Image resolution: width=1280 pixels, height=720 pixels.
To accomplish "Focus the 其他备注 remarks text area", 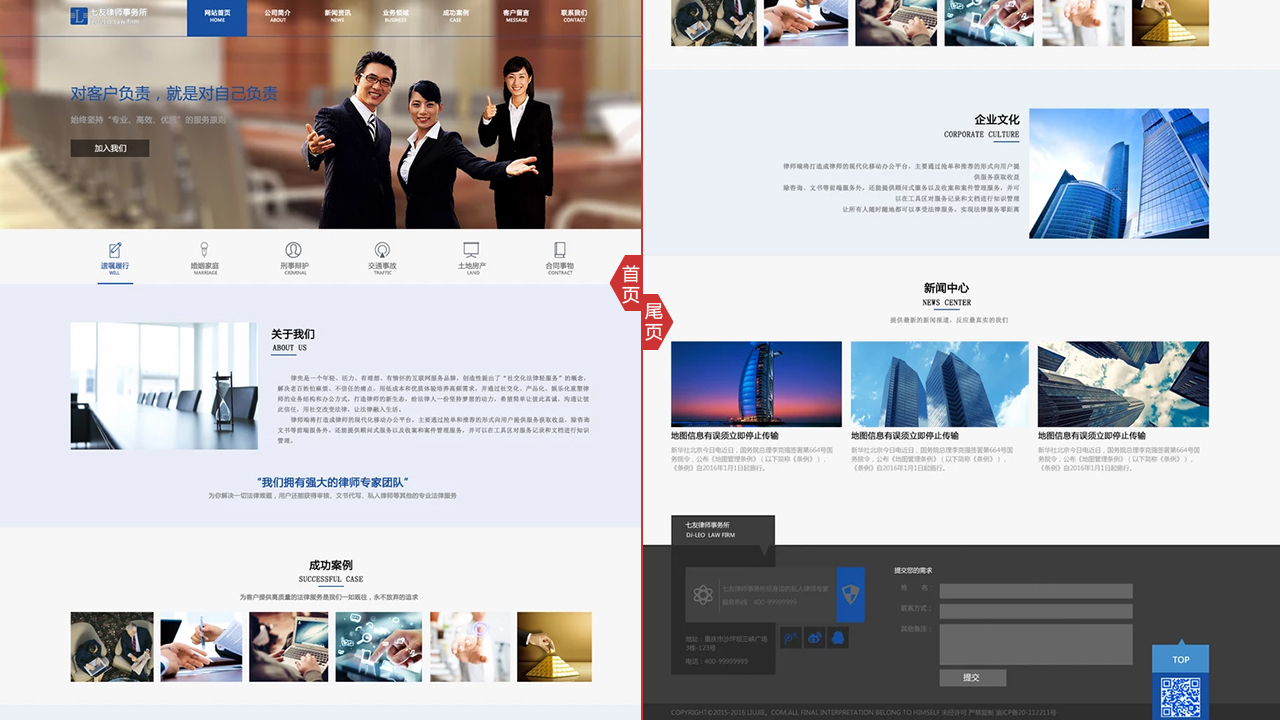I will [1035, 644].
